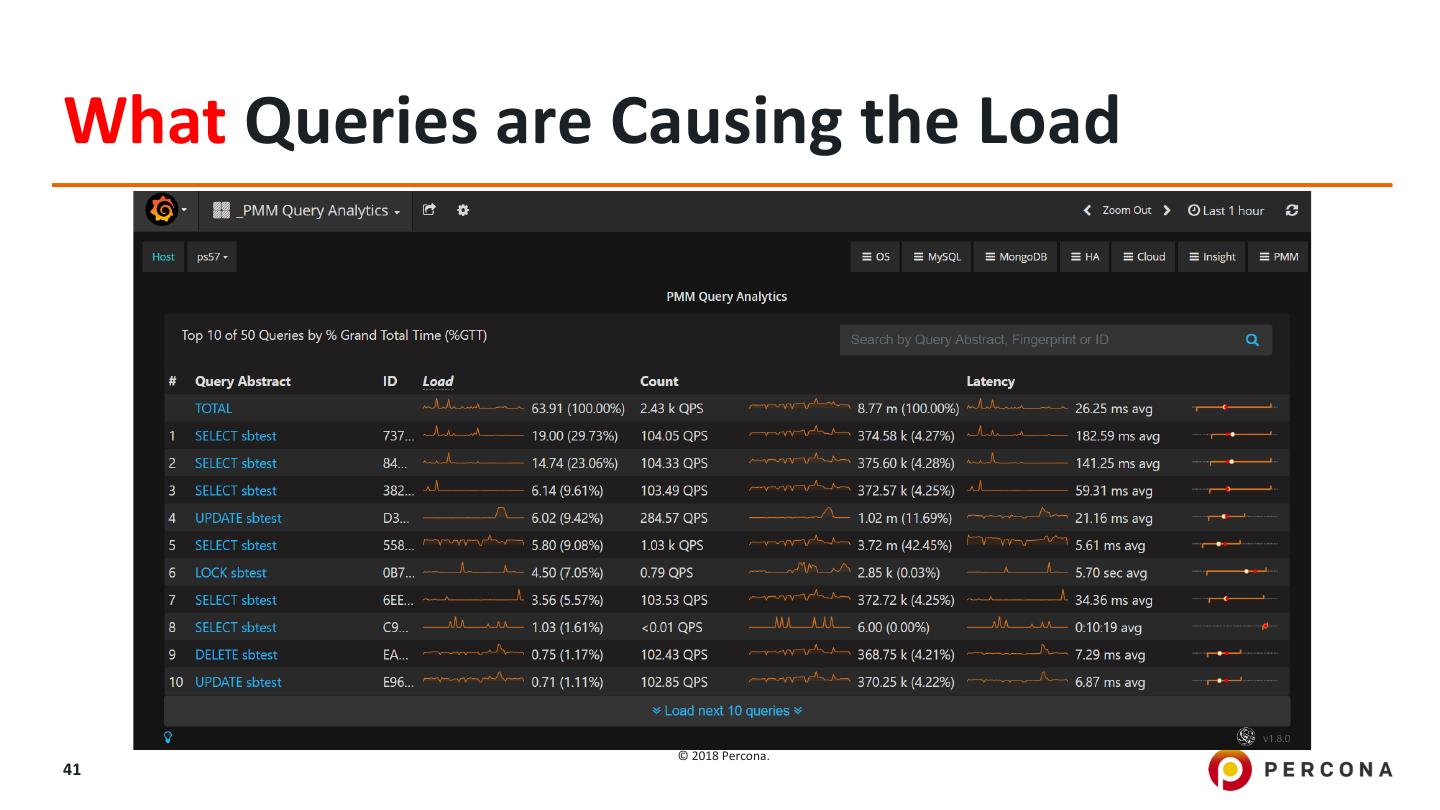Screen dimensions: 1440x810
Task: Open the Grafana logo main menu
Action: click(162, 210)
